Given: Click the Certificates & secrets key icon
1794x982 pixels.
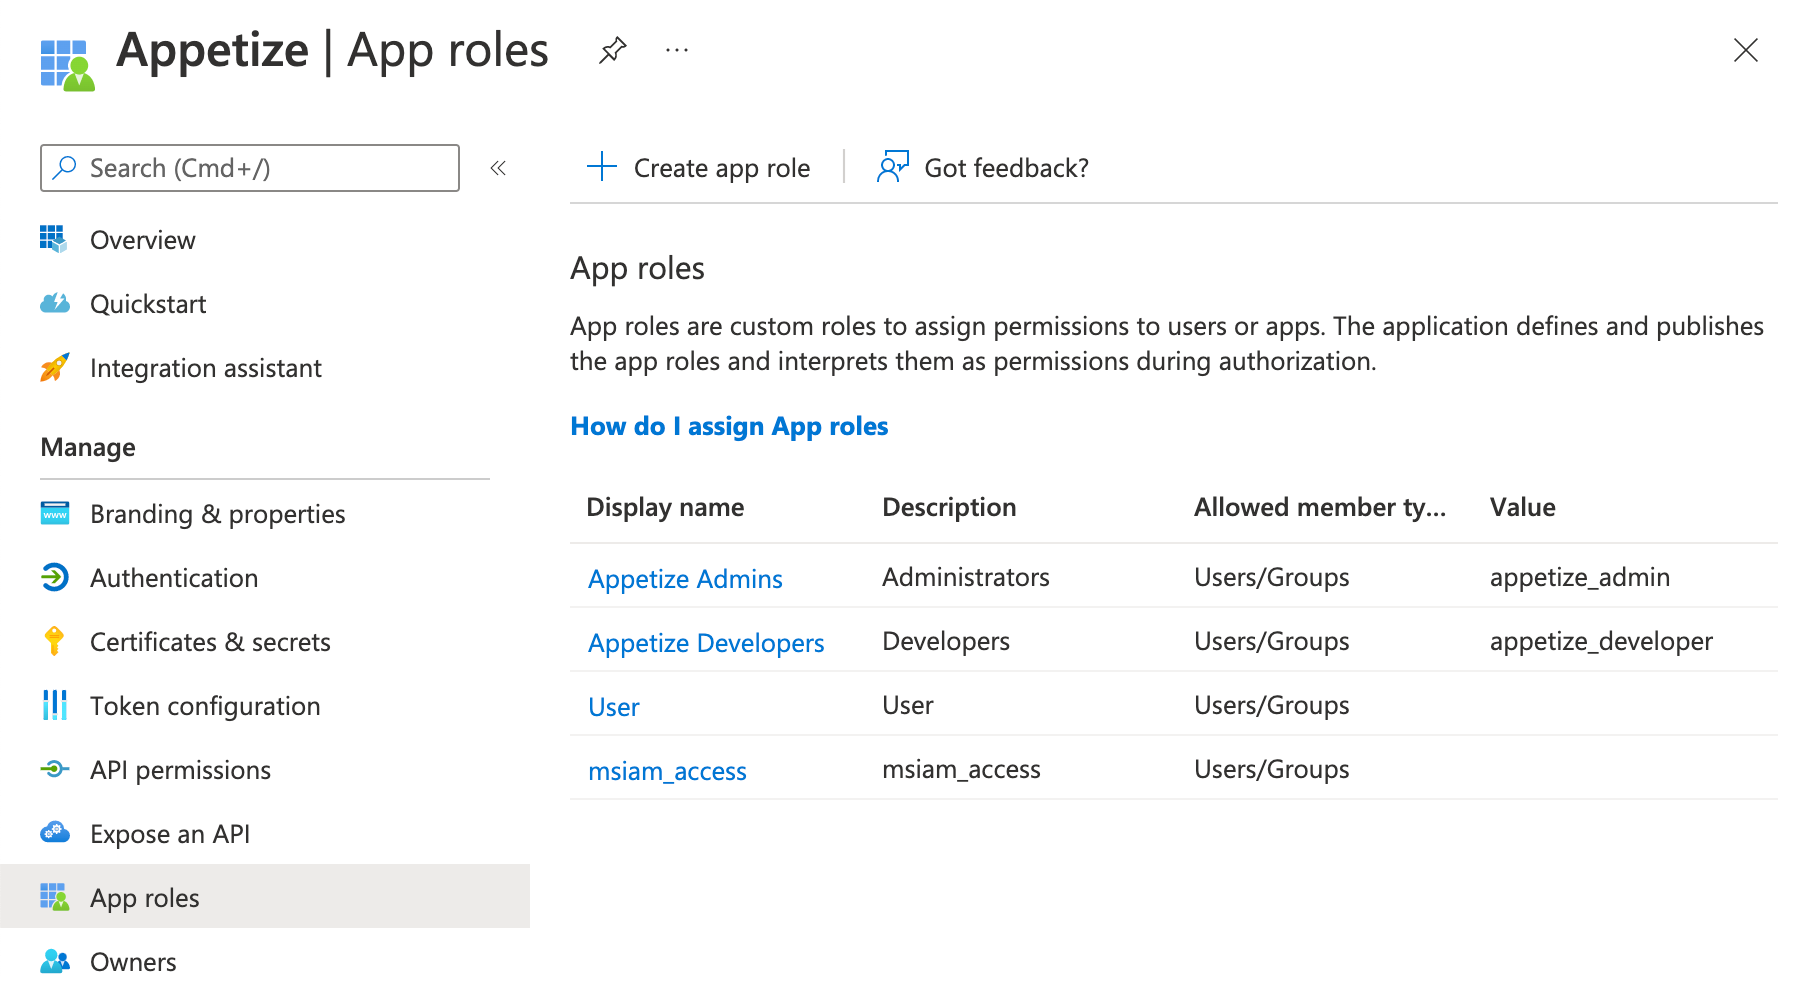Looking at the screenshot, I should (x=54, y=642).
